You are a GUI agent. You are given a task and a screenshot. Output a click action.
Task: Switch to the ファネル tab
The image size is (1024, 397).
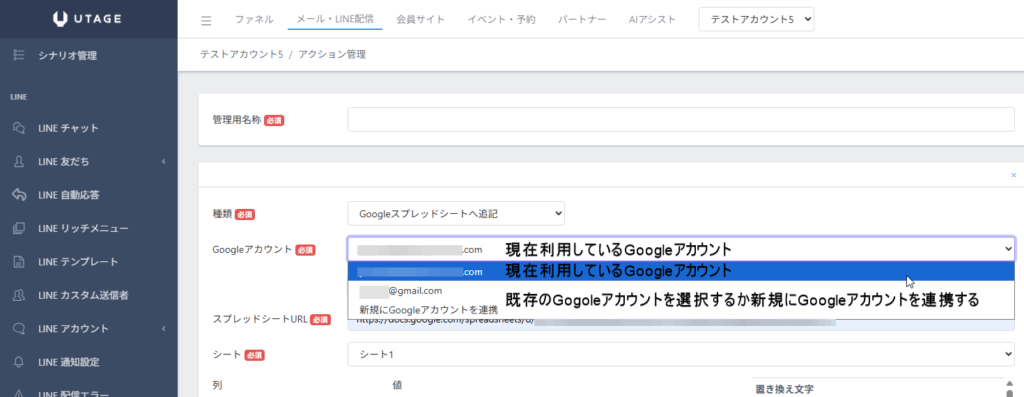[253, 20]
